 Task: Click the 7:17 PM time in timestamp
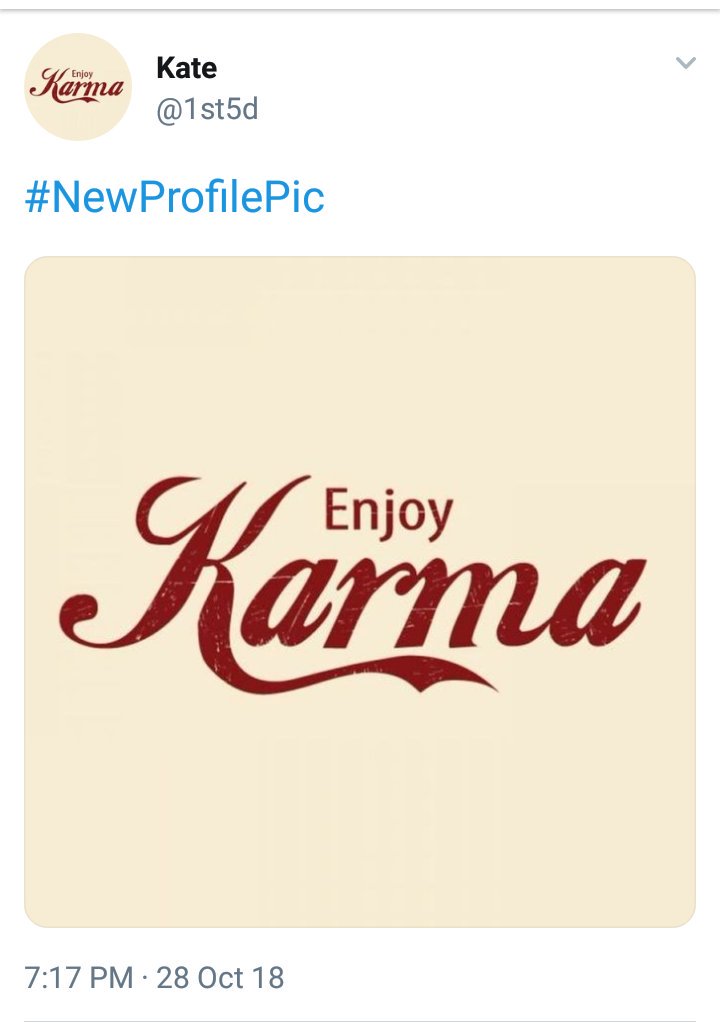78,977
